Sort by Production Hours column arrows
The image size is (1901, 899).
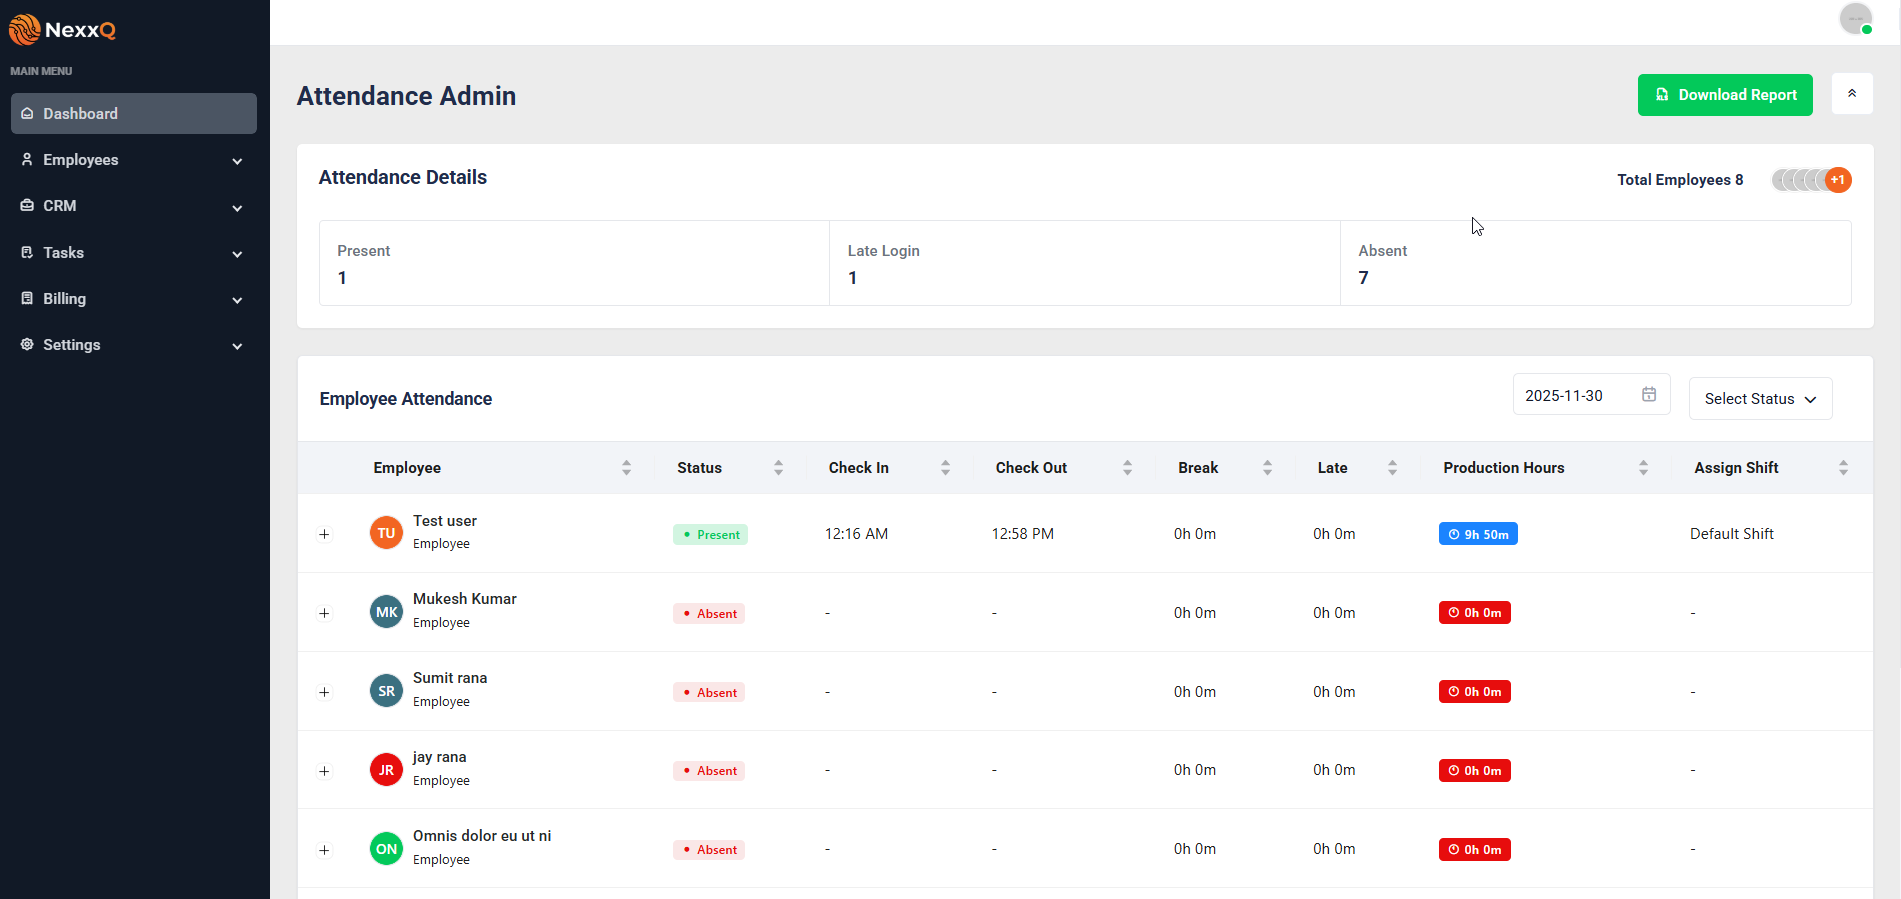click(x=1642, y=468)
